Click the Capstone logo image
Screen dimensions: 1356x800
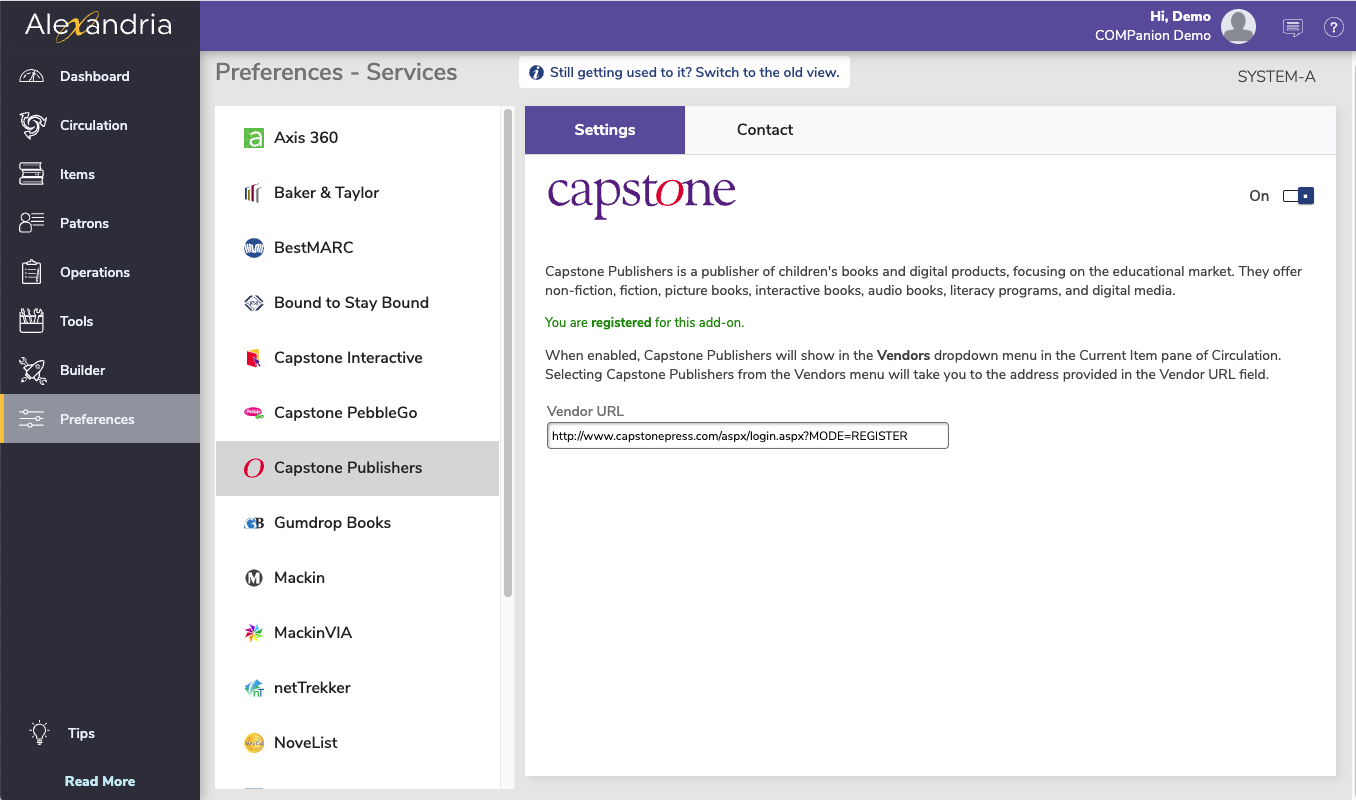coord(641,192)
